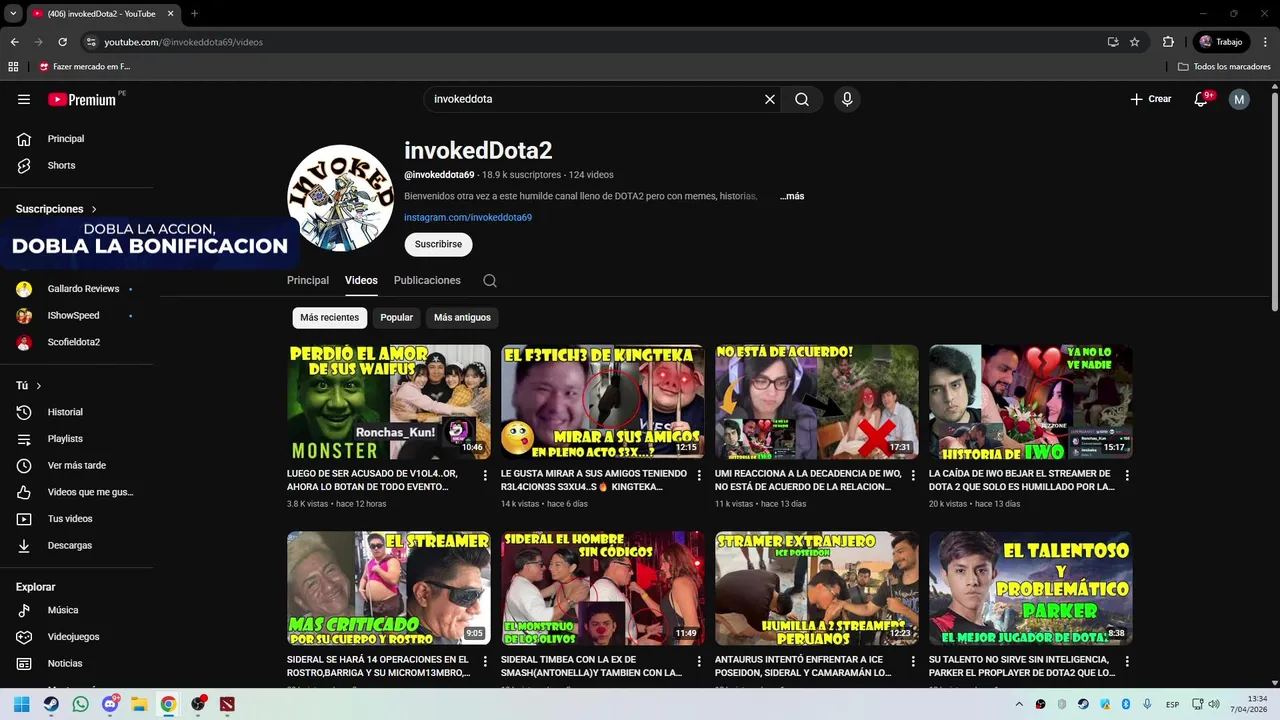
Task: Click the invokedDota2 channel avatar
Action: 341,198
